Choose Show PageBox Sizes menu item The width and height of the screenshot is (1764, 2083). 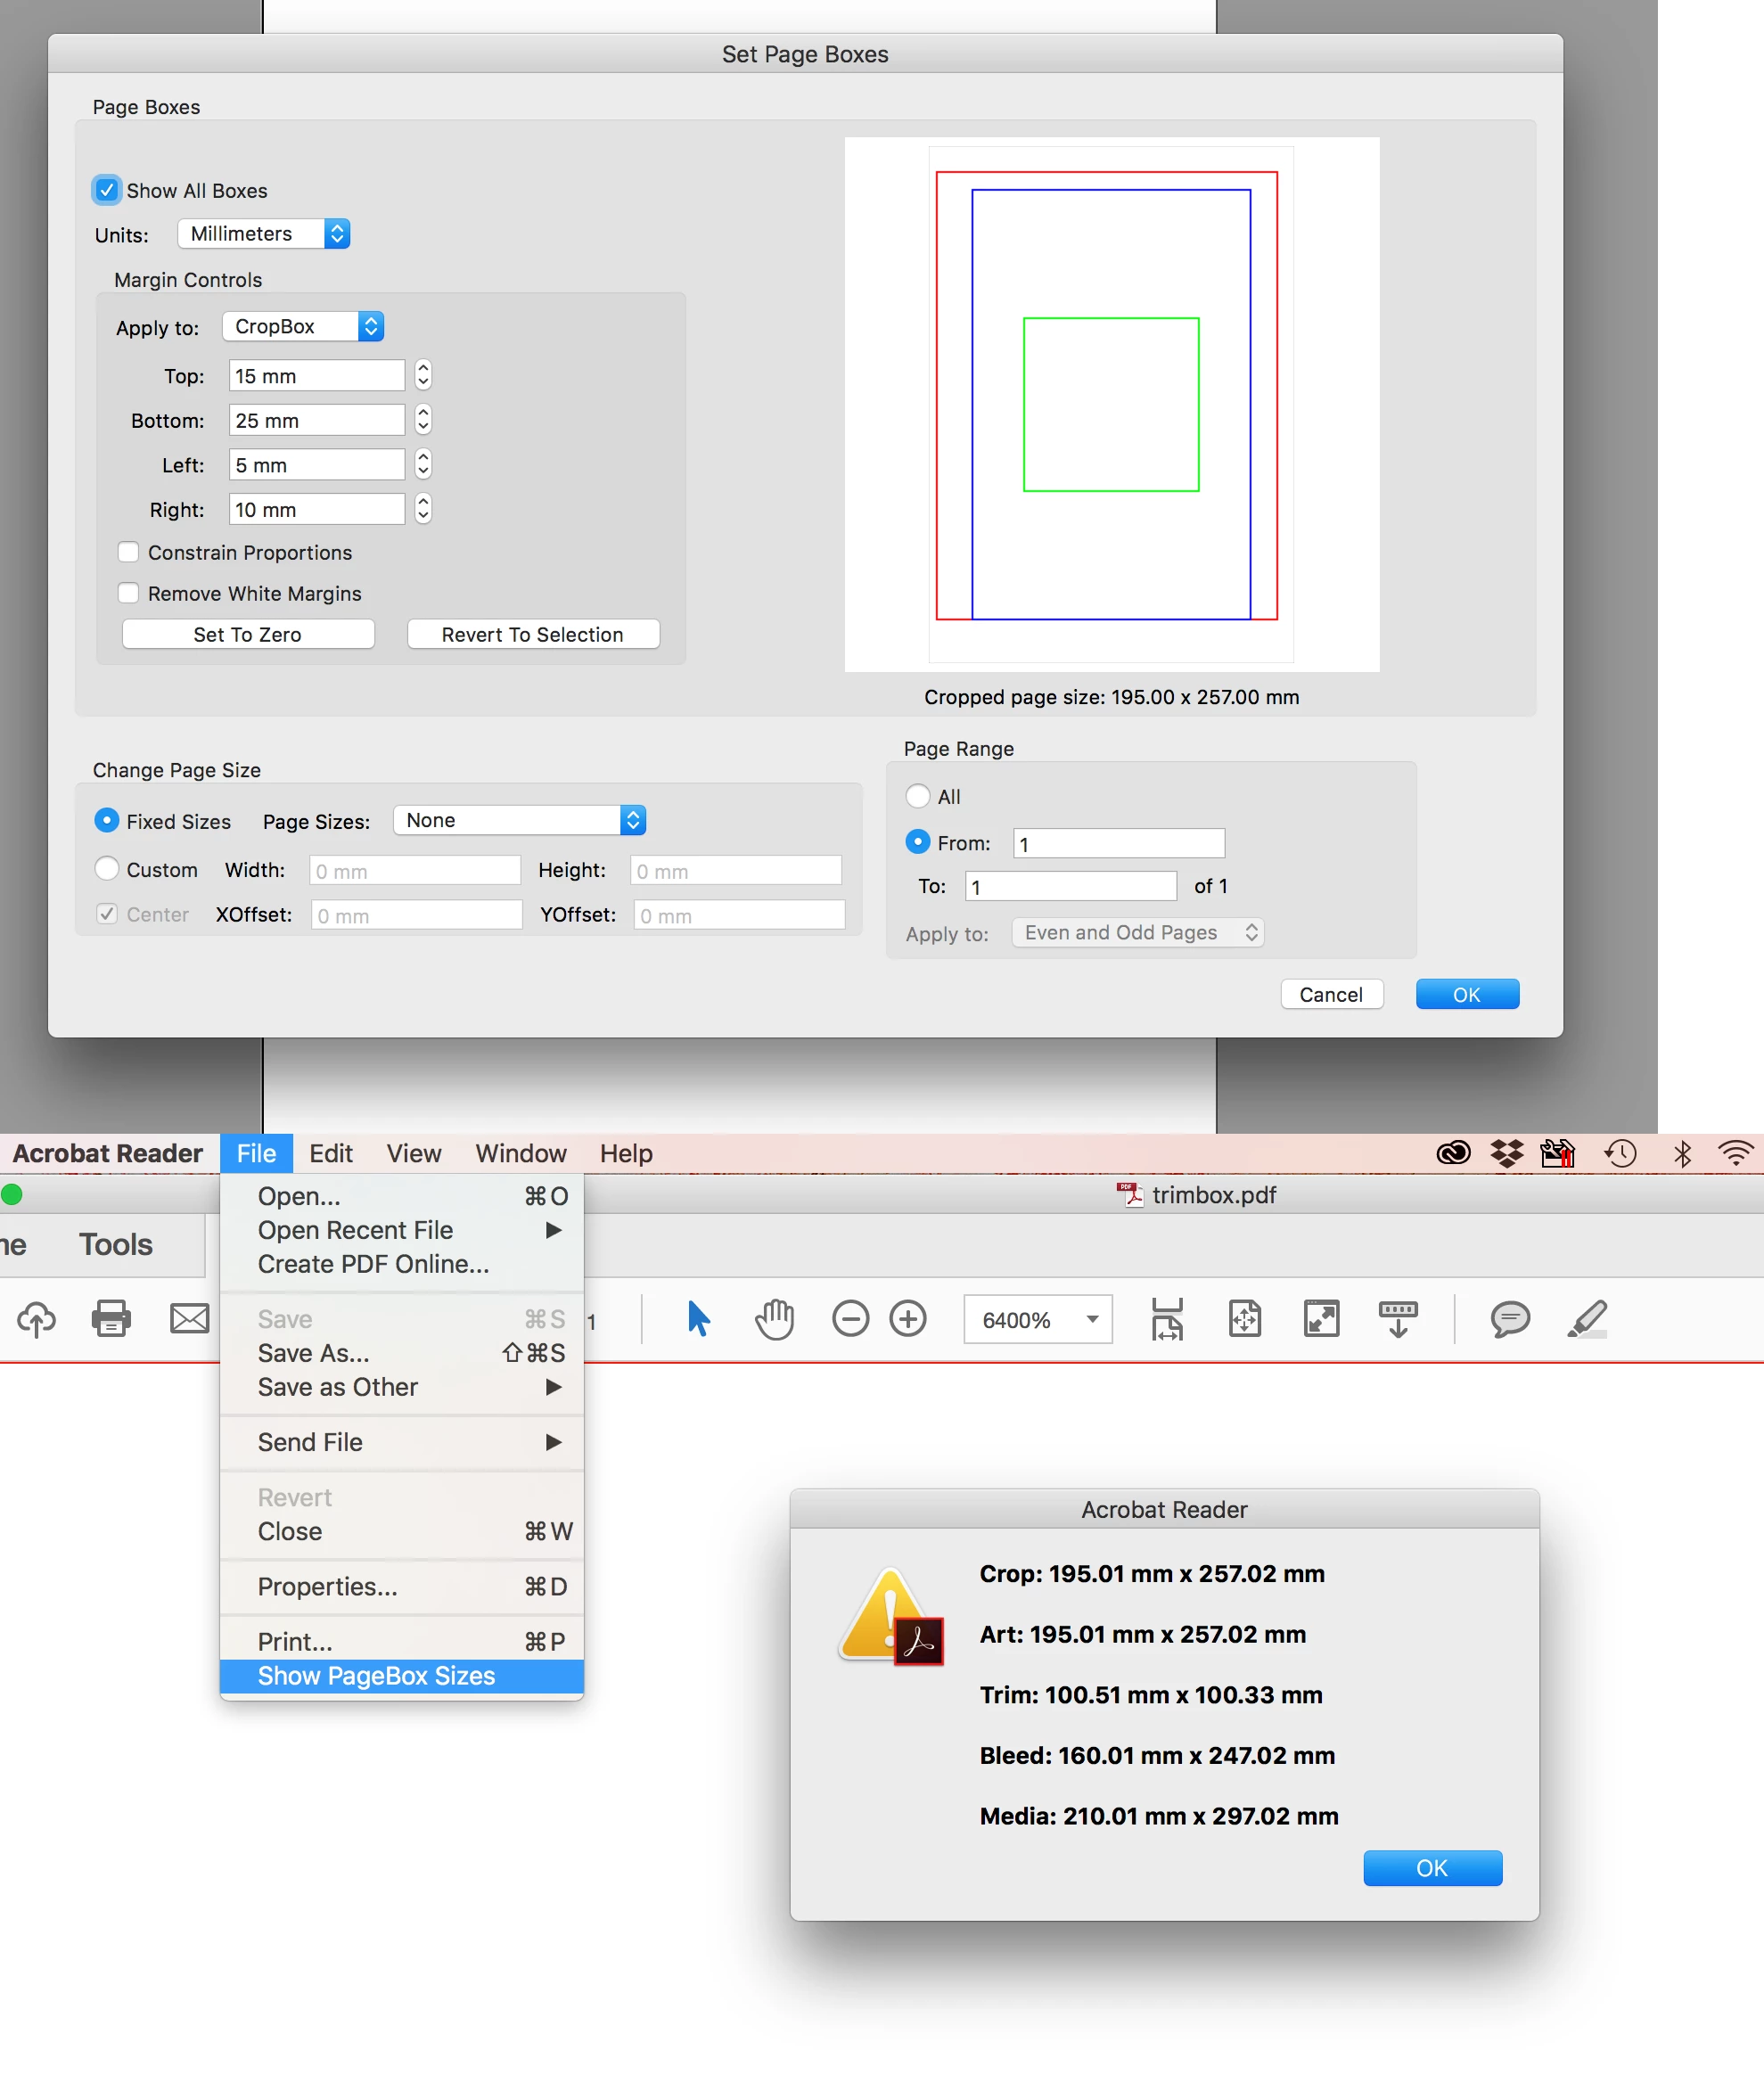click(376, 1676)
